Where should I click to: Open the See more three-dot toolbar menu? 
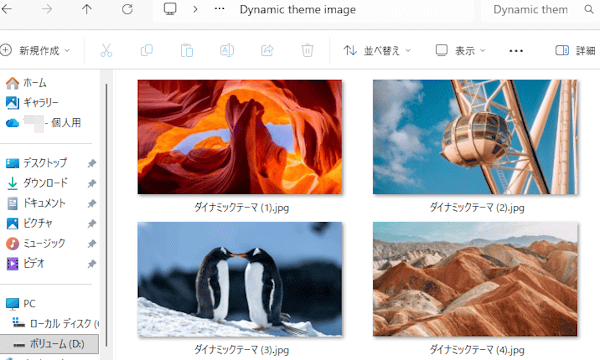pos(516,50)
